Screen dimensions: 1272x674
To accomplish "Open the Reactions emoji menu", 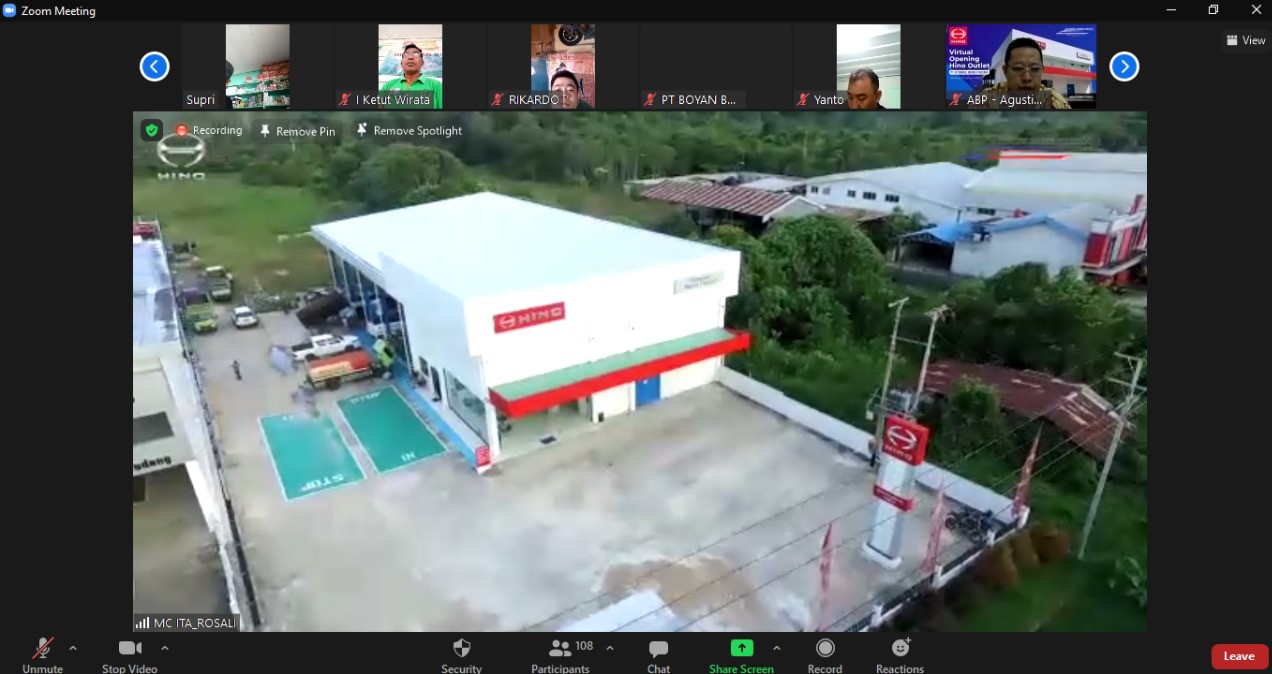I will point(900,654).
